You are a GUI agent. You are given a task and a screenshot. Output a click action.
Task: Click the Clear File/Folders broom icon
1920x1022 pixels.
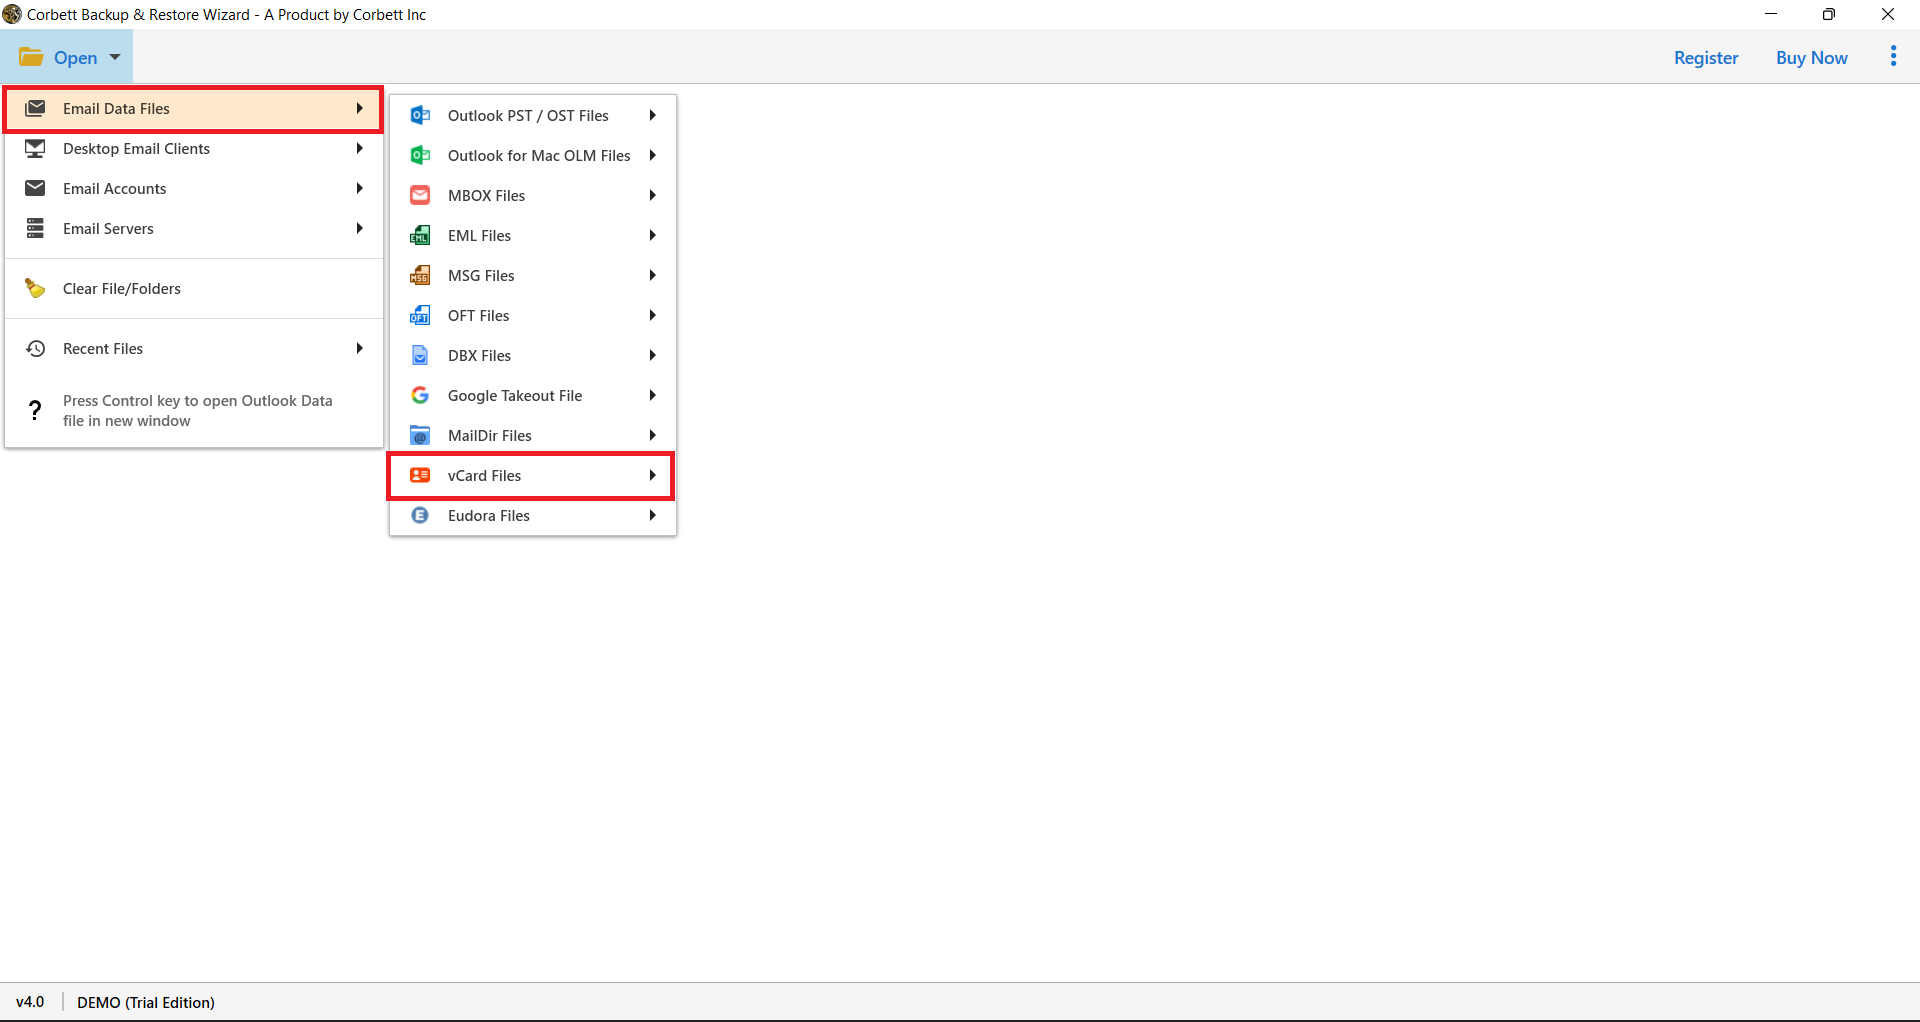tap(35, 288)
